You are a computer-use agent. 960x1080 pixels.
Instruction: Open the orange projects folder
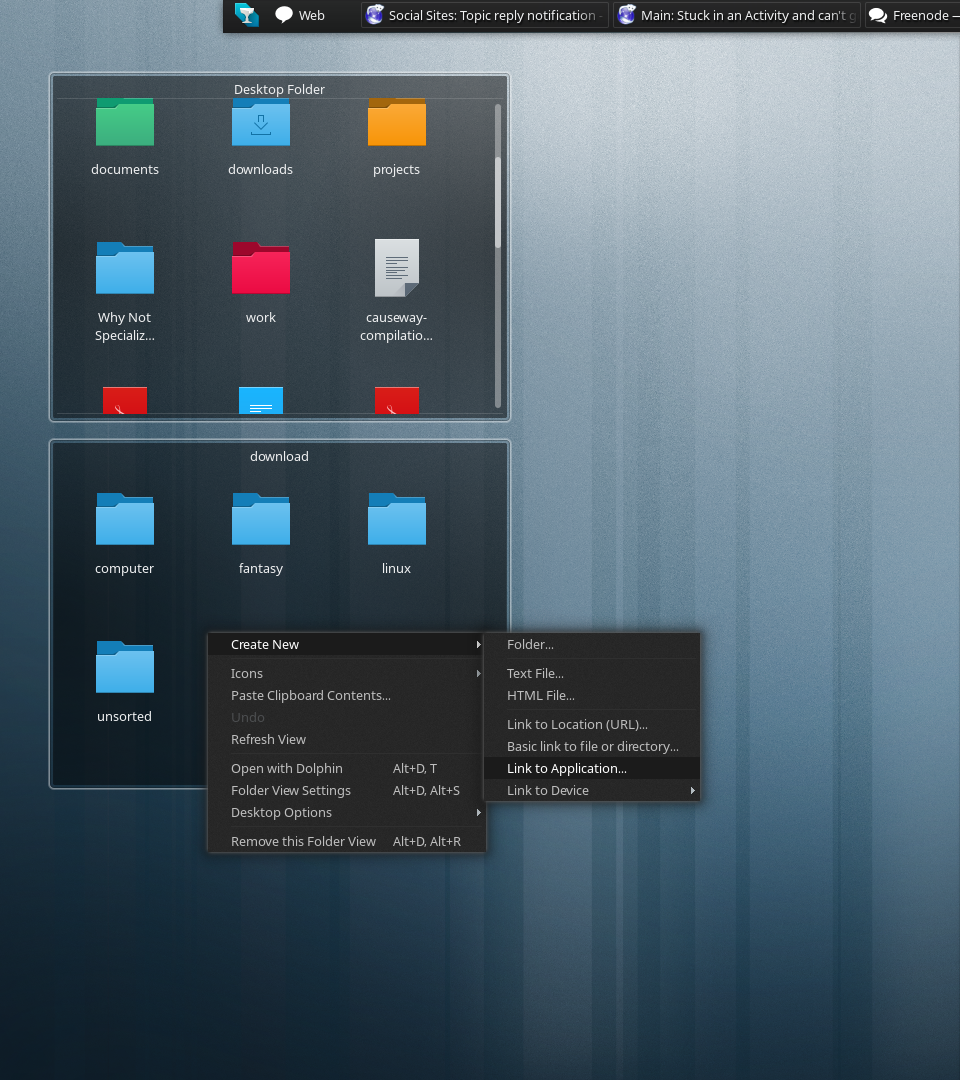coord(396,124)
